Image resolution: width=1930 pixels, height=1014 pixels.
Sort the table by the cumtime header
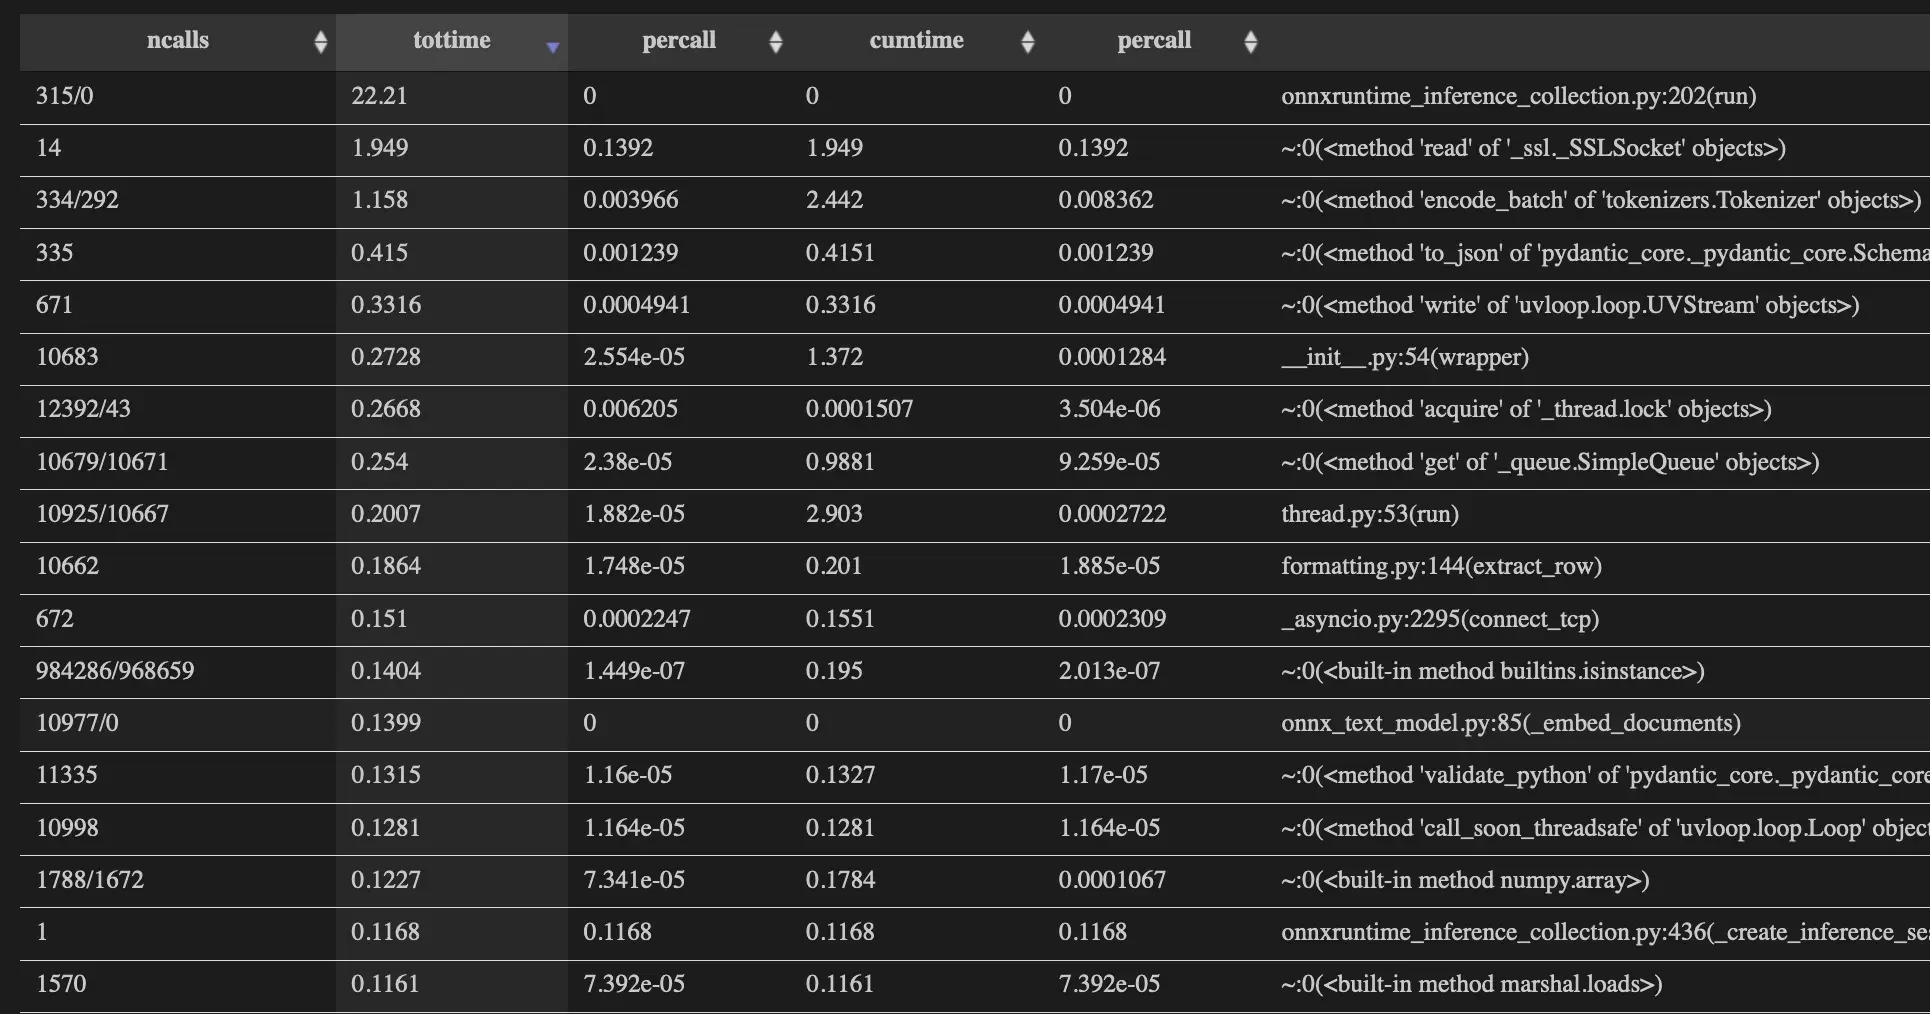click(x=915, y=41)
